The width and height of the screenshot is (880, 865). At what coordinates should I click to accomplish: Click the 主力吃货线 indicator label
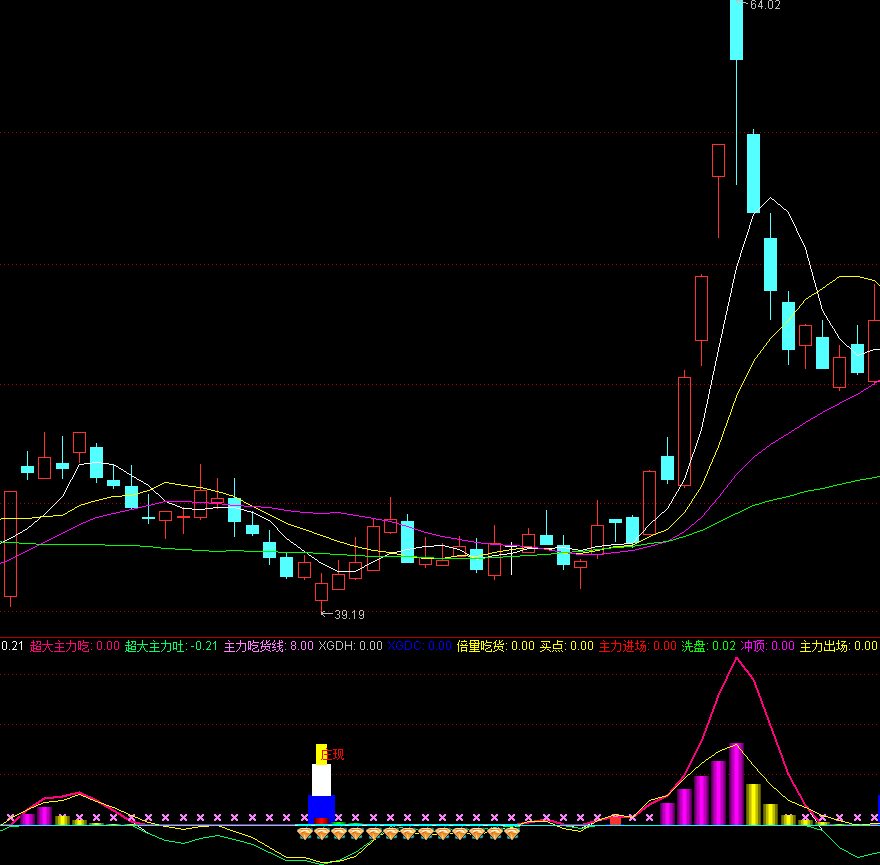255,647
